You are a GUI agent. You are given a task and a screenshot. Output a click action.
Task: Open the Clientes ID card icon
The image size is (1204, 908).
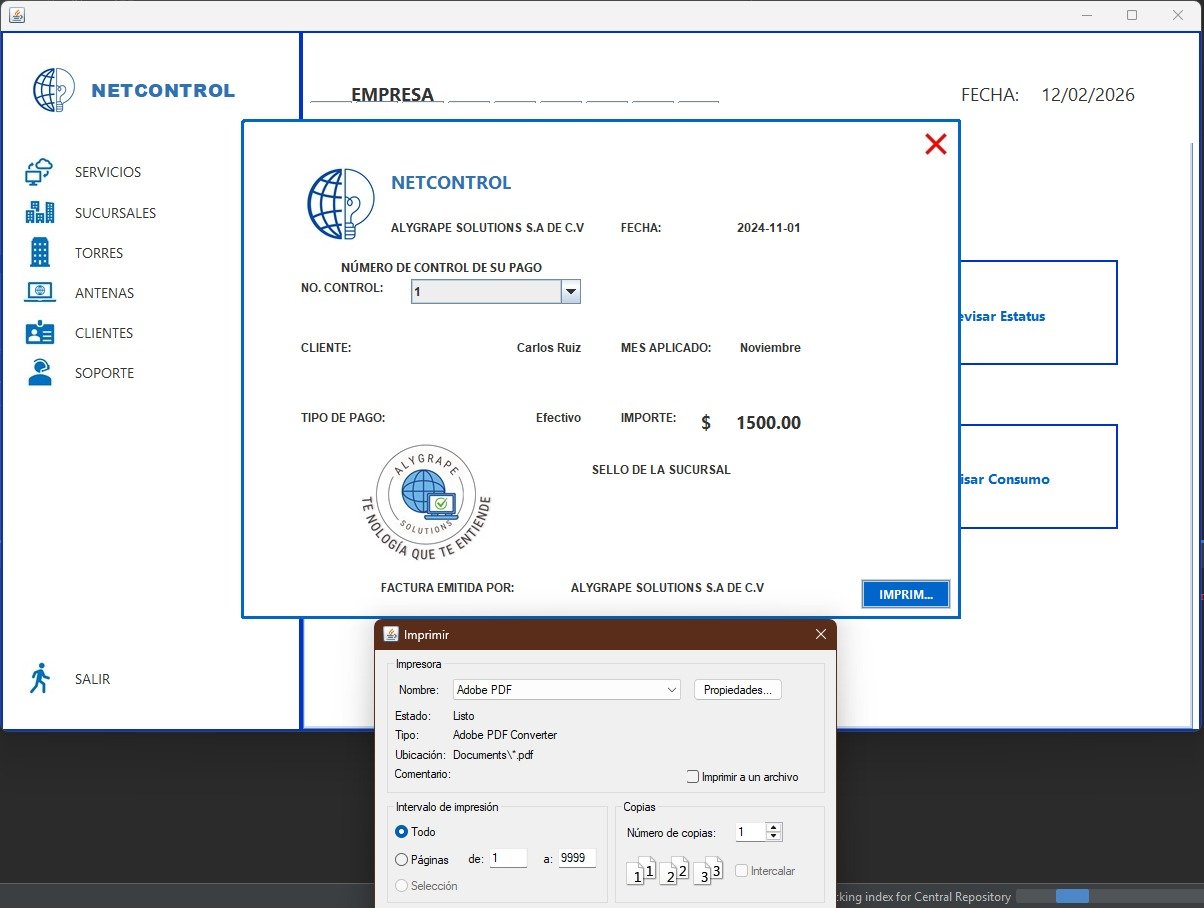pos(40,332)
